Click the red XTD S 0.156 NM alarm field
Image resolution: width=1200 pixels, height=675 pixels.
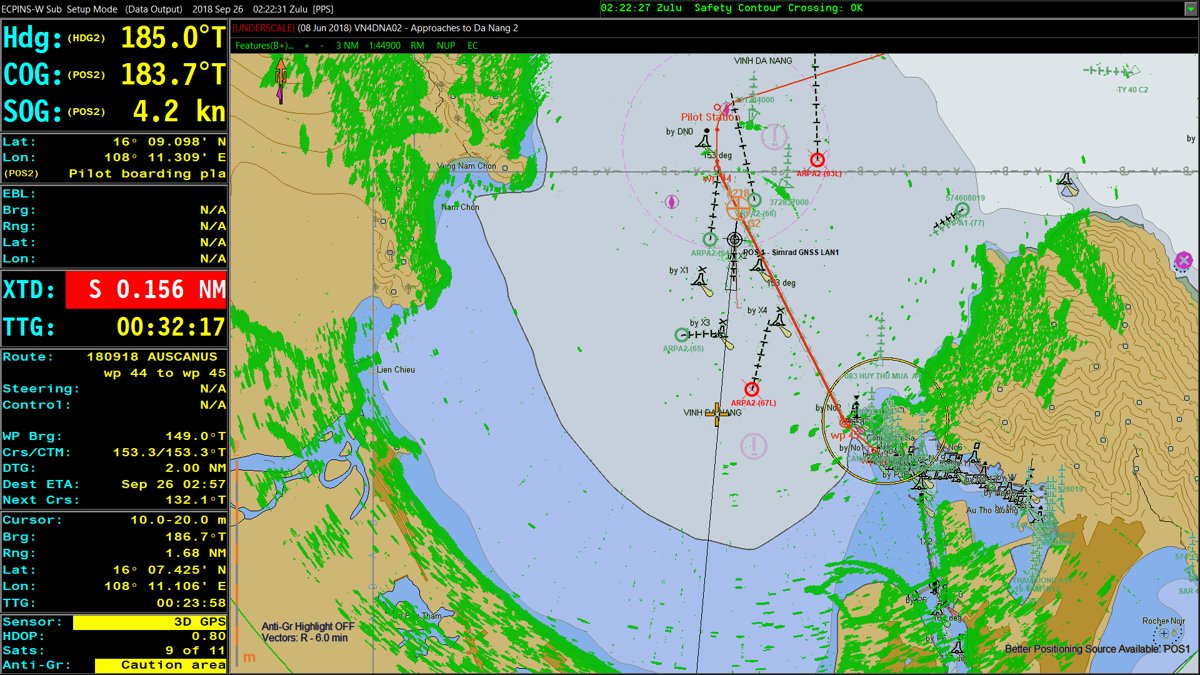[x=146, y=290]
